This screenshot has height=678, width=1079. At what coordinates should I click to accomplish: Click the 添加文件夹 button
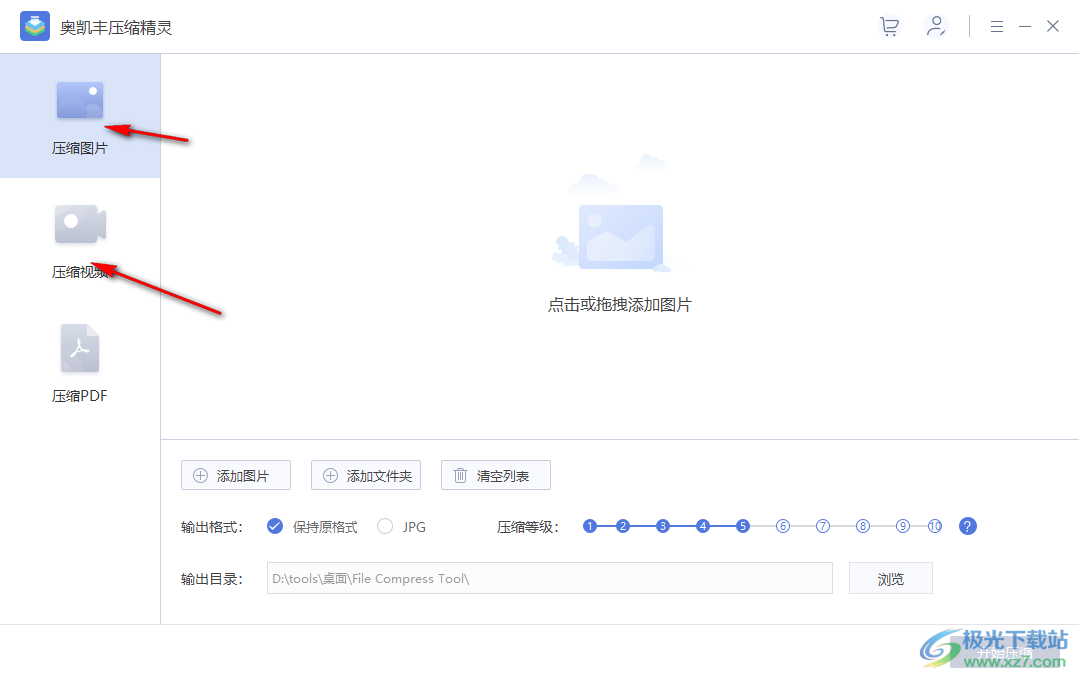[x=366, y=475]
